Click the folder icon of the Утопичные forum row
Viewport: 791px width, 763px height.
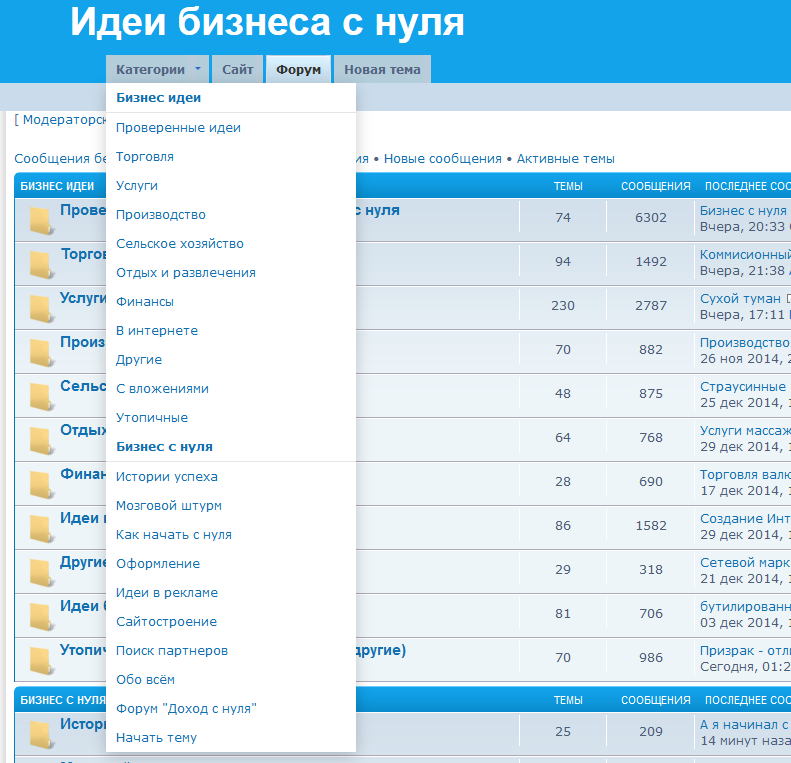coord(41,659)
